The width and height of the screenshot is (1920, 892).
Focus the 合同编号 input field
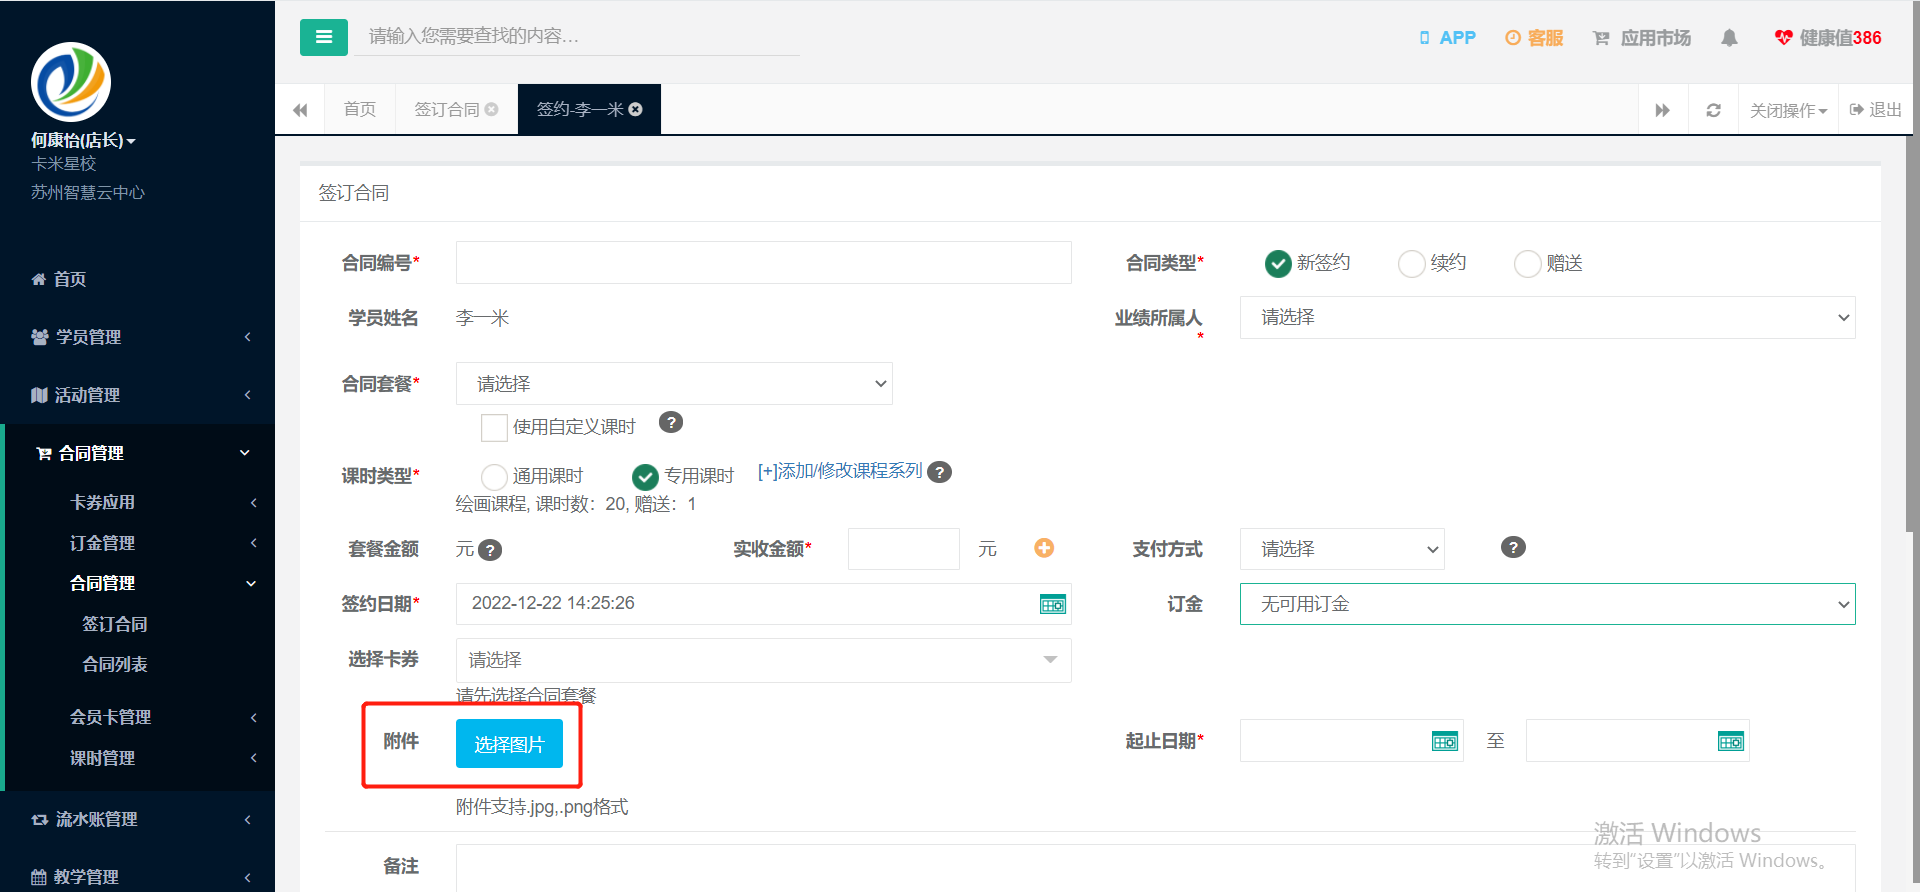coord(763,262)
